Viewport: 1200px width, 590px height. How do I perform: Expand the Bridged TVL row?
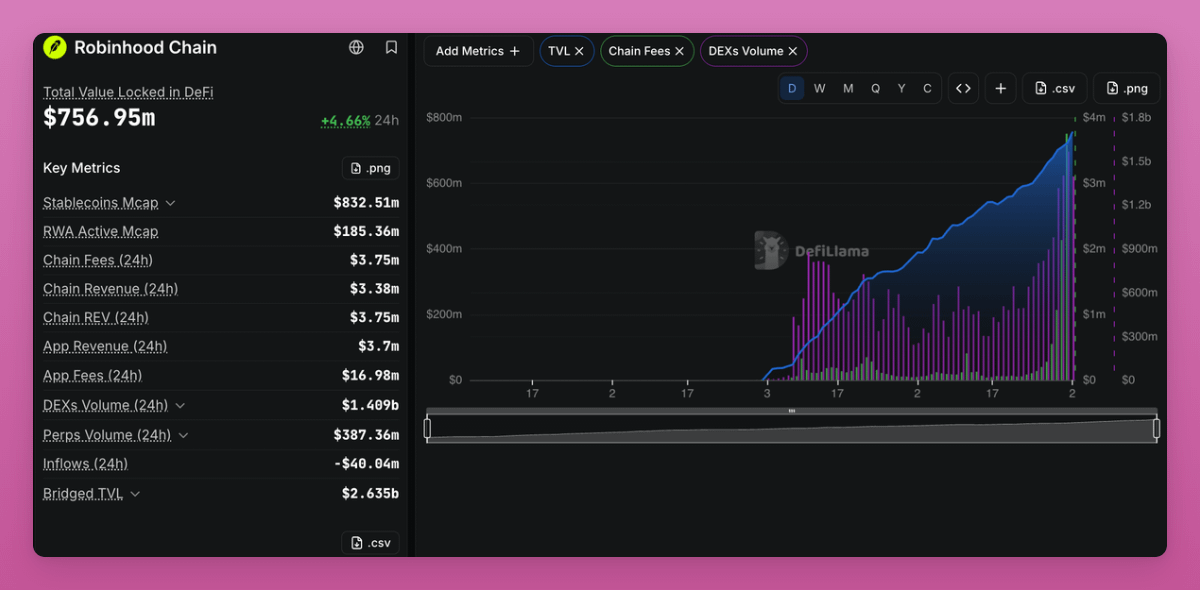click(x=135, y=494)
